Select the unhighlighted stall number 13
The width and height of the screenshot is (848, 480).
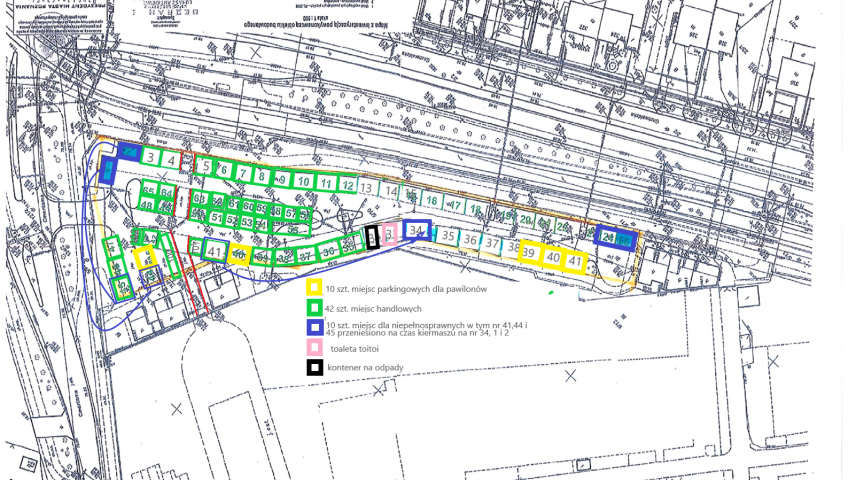click(x=368, y=188)
